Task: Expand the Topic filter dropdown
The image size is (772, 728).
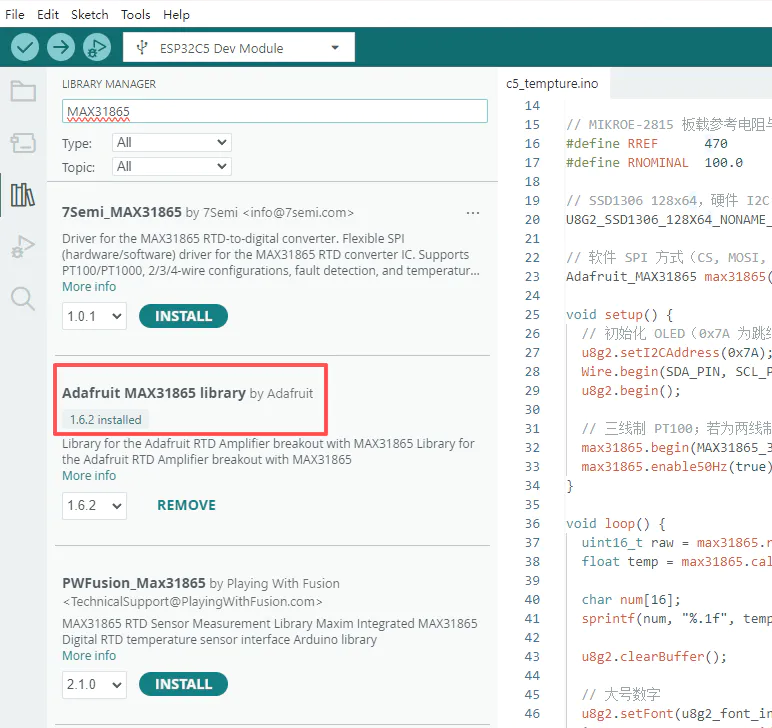Action: pyautogui.click(x=171, y=166)
